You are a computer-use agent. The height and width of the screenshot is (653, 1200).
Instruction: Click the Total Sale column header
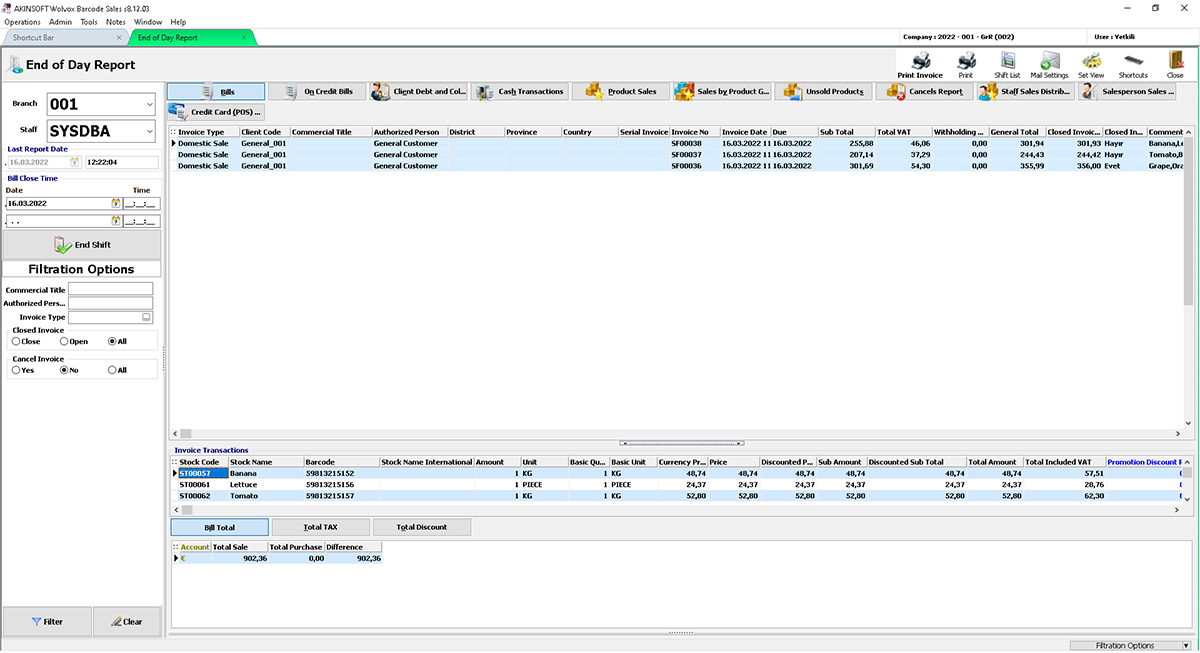click(239, 547)
